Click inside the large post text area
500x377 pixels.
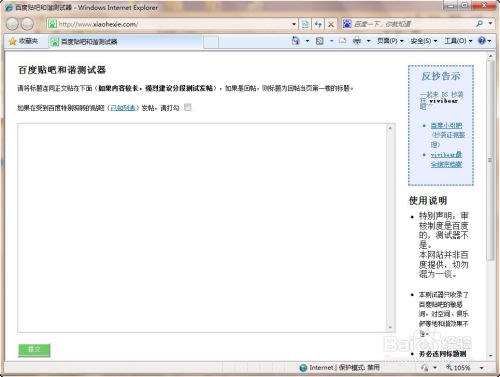(203, 228)
